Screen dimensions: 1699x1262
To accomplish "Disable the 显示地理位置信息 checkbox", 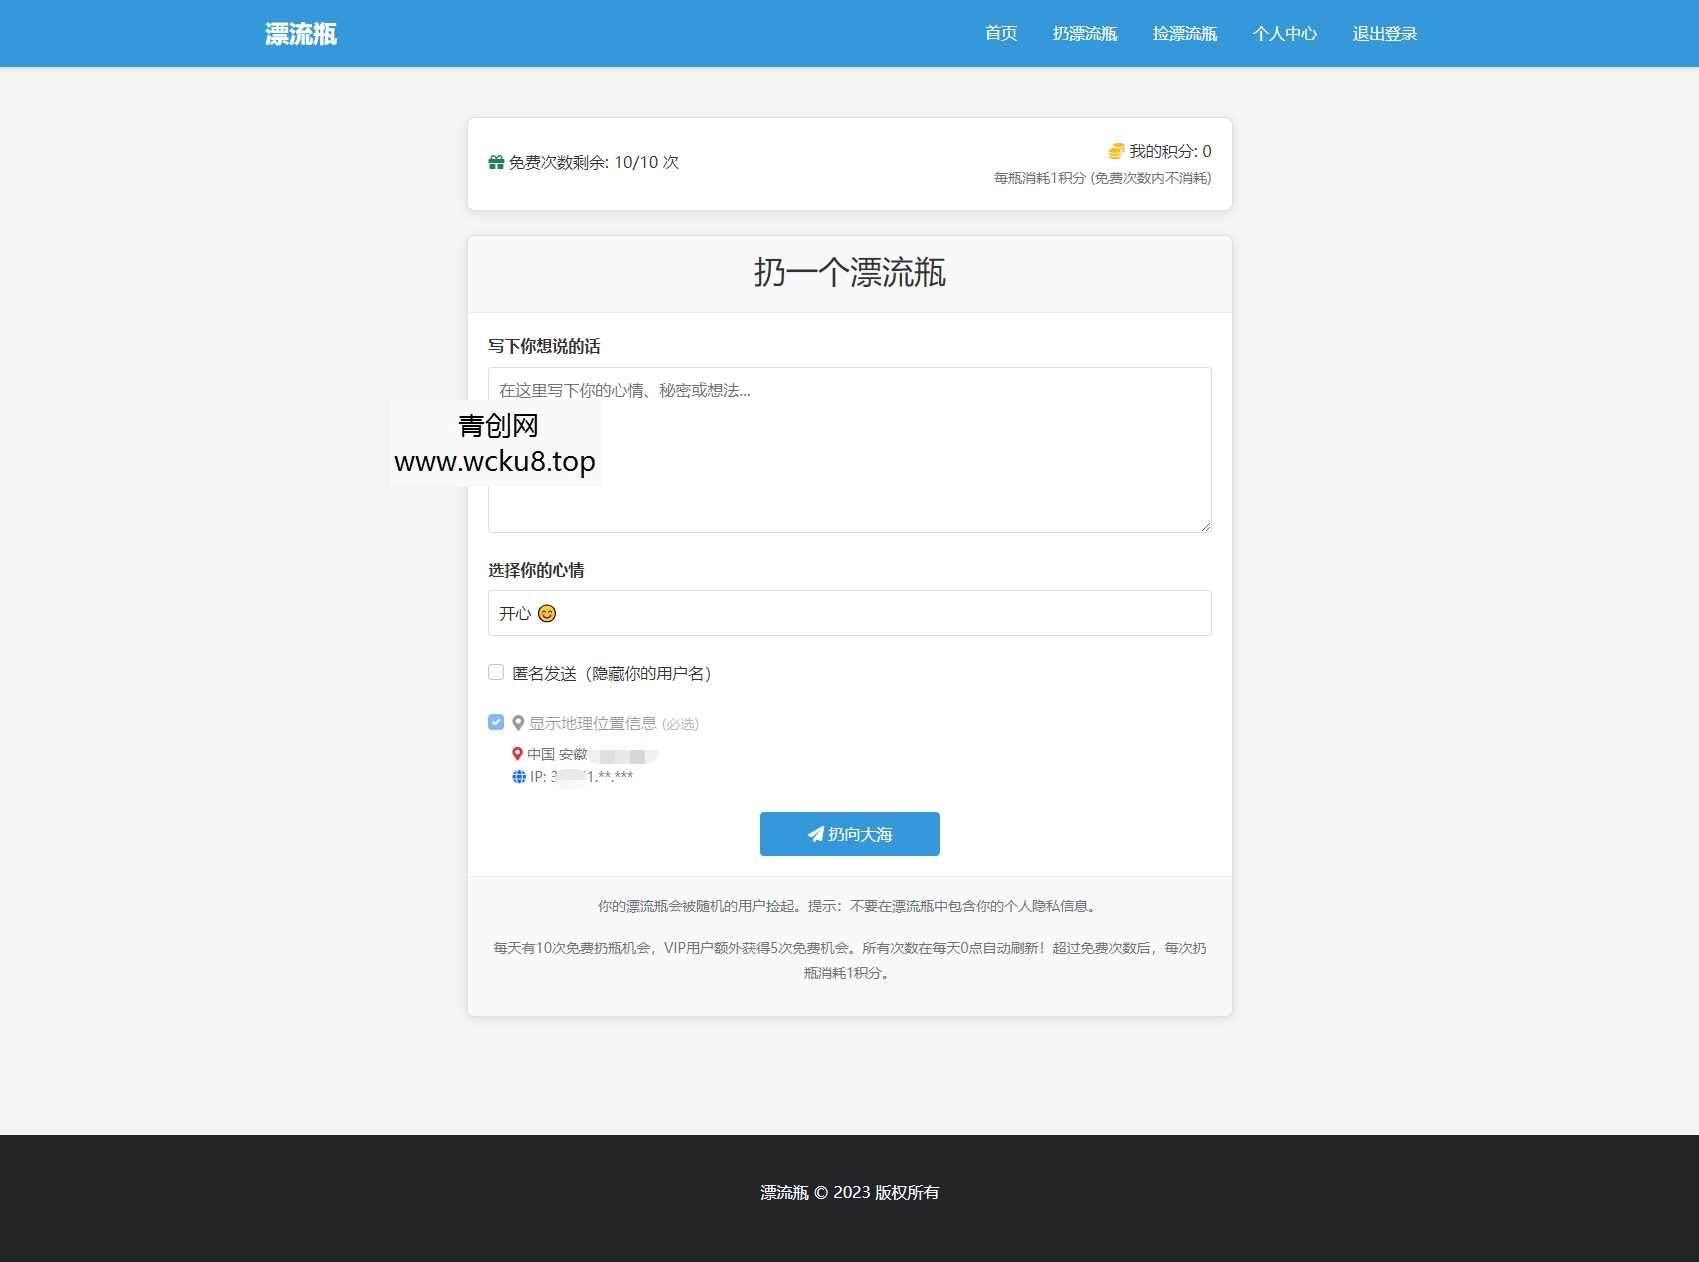I will click(495, 721).
